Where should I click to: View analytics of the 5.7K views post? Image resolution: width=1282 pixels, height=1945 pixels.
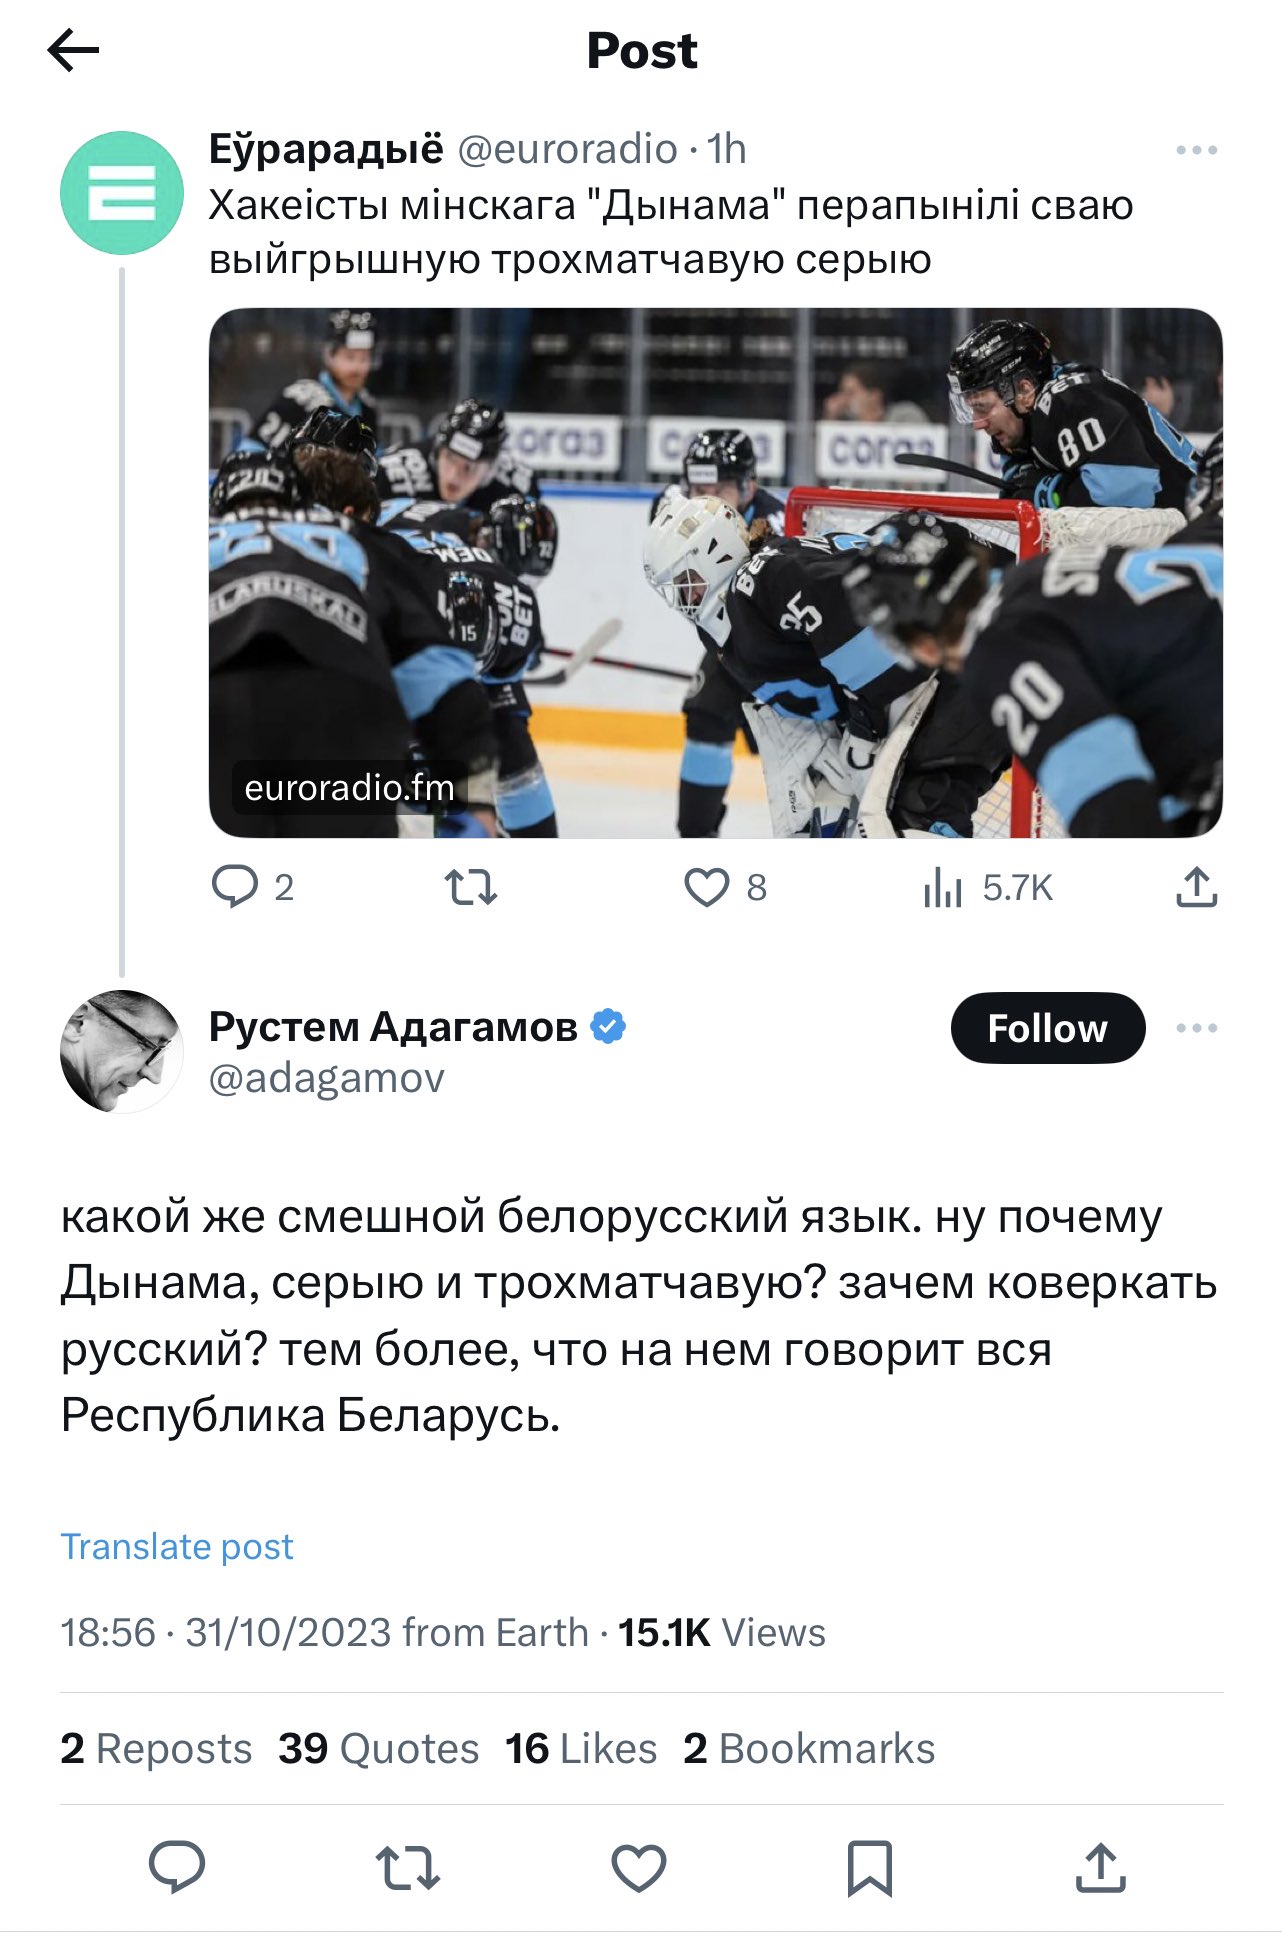tap(987, 887)
